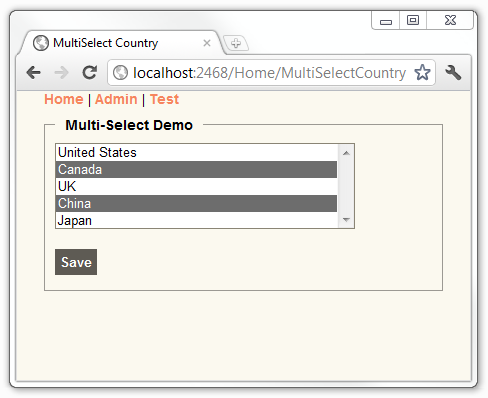This screenshot has width=488, height=398.
Task: Select Japan in the country list
Action: tap(196, 220)
